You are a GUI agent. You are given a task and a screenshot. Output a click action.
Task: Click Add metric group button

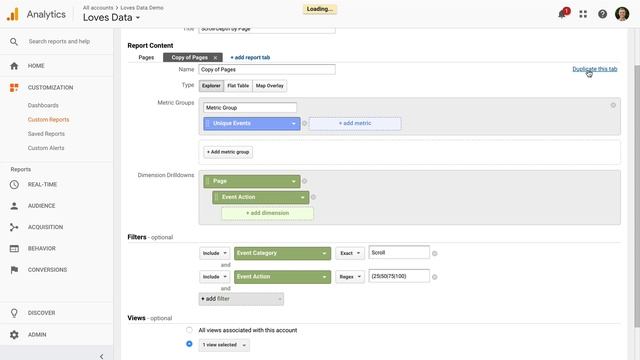[228, 152]
